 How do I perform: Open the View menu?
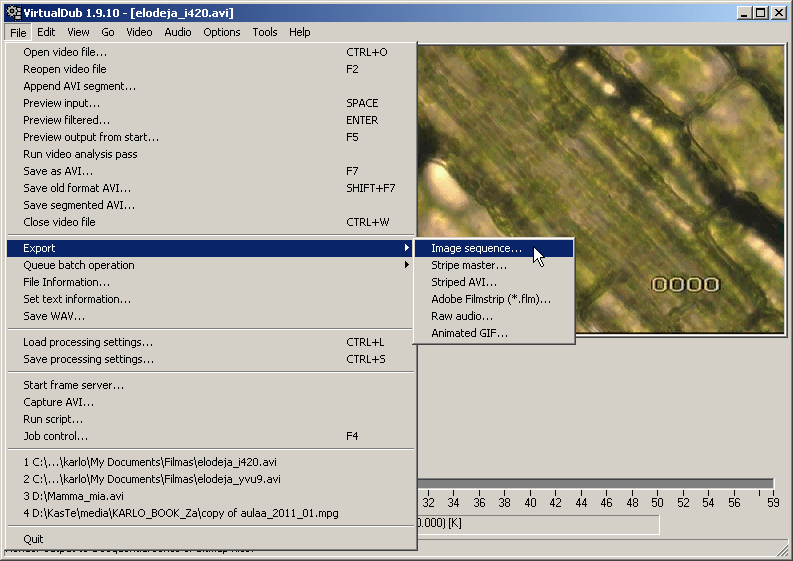pyautogui.click(x=78, y=32)
